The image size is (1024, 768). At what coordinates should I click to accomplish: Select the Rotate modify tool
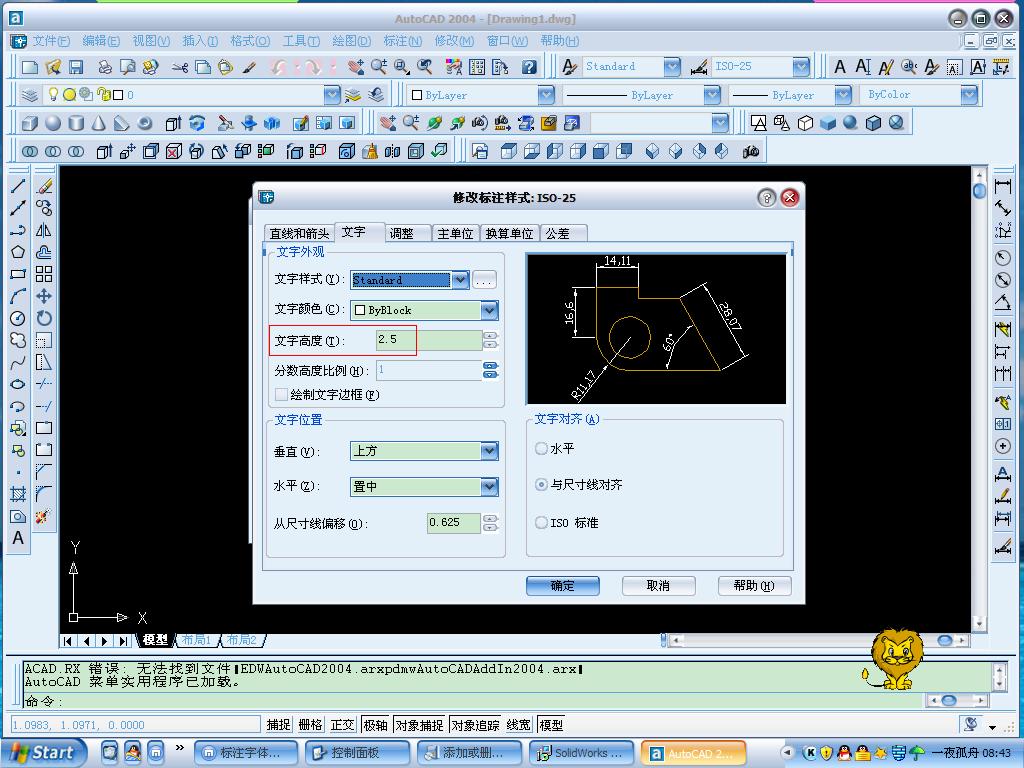coord(44,318)
